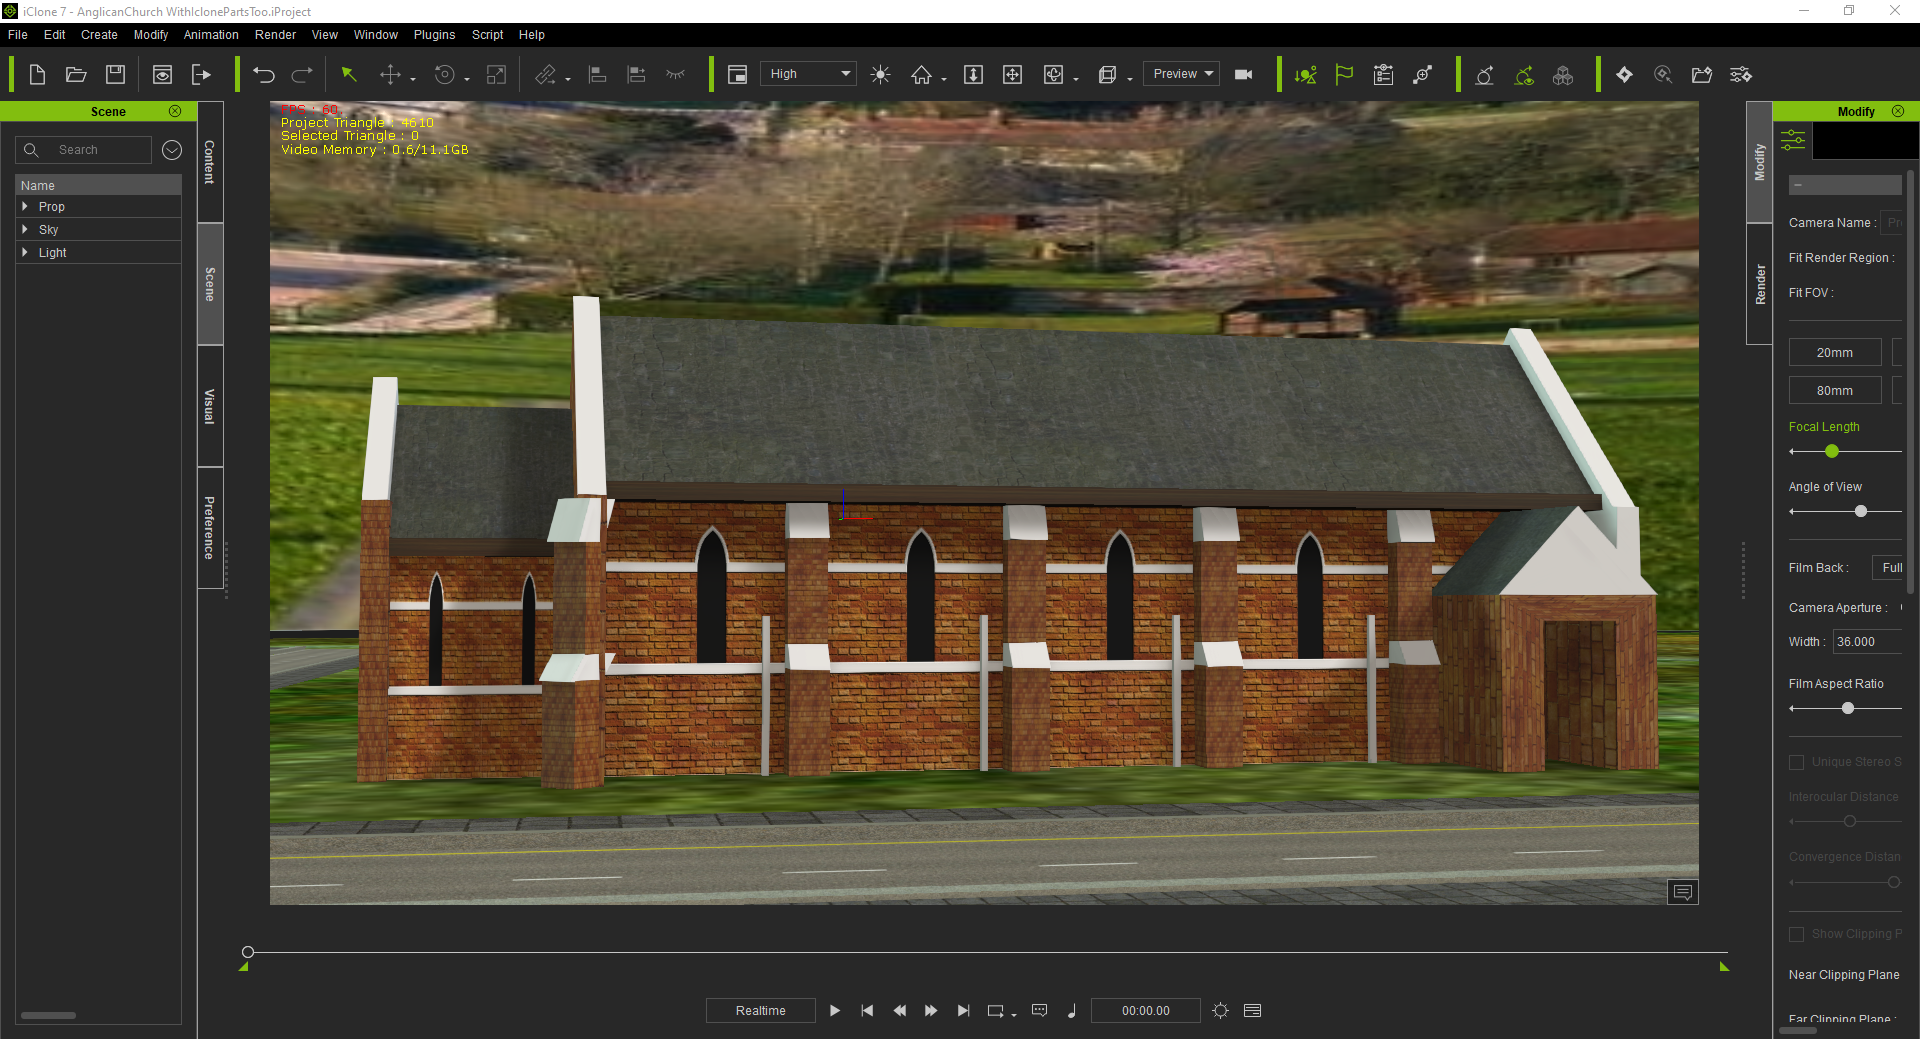Adjust the Focal Length slider
Image resolution: width=1921 pixels, height=1039 pixels.
[x=1832, y=452]
